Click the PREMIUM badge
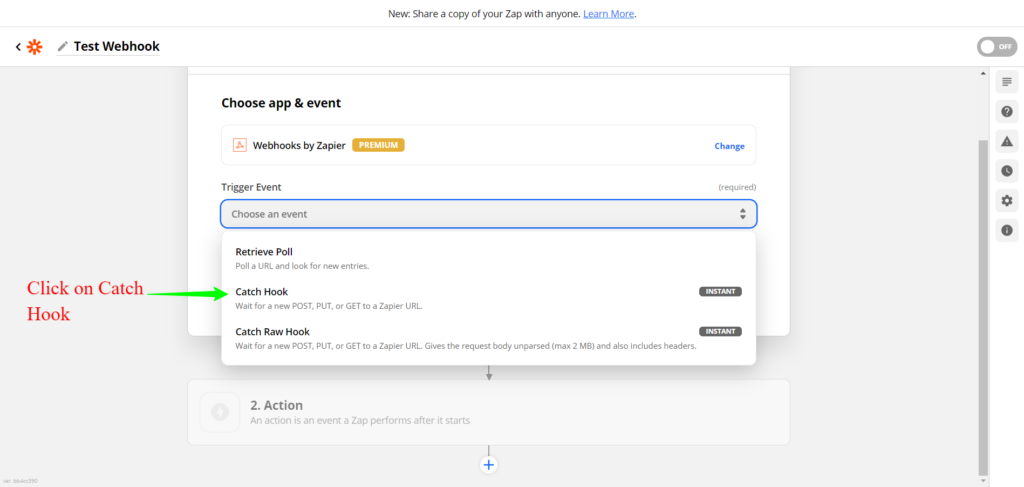The height and width of the screenshot is (487, 1024). [378, 145]
